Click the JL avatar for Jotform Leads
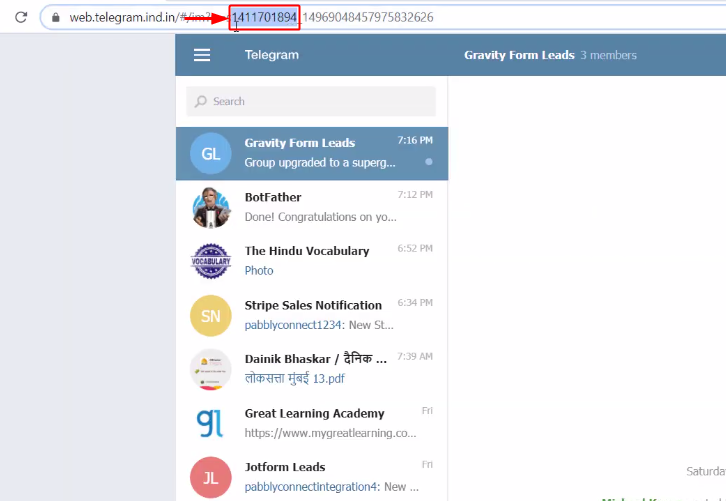Viewport: 726px width, 501px height. [x=211, y=477]
